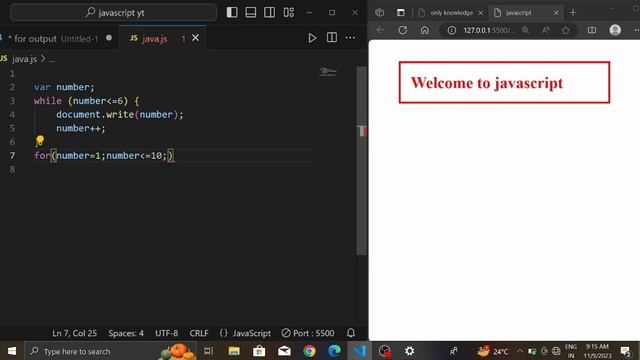The height and width of the screenshot is (360, 640).
Task: Open File Explorer from the taskbar
Action: [234, 351]
